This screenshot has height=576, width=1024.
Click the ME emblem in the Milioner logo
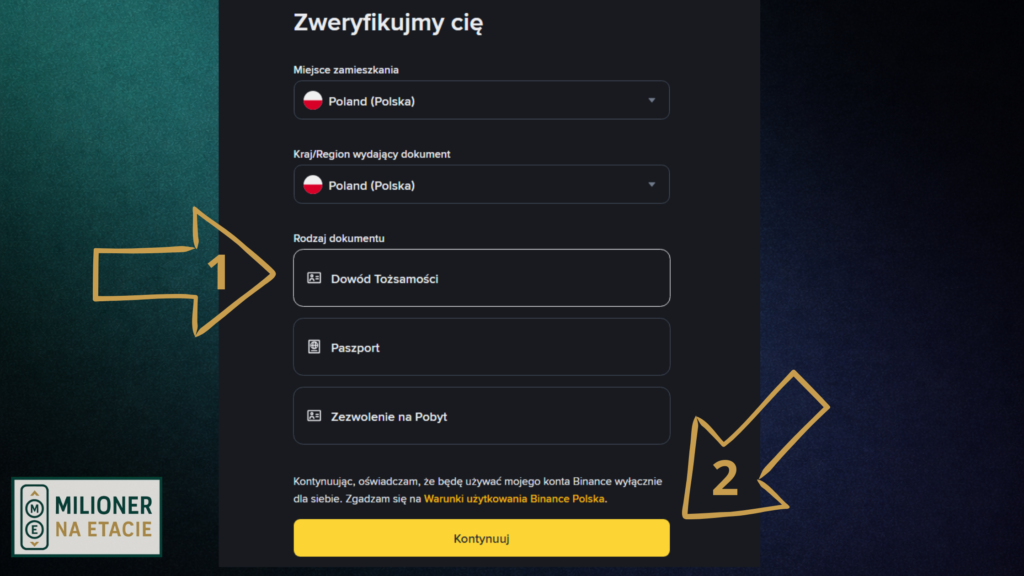click(x=36, y=516)
